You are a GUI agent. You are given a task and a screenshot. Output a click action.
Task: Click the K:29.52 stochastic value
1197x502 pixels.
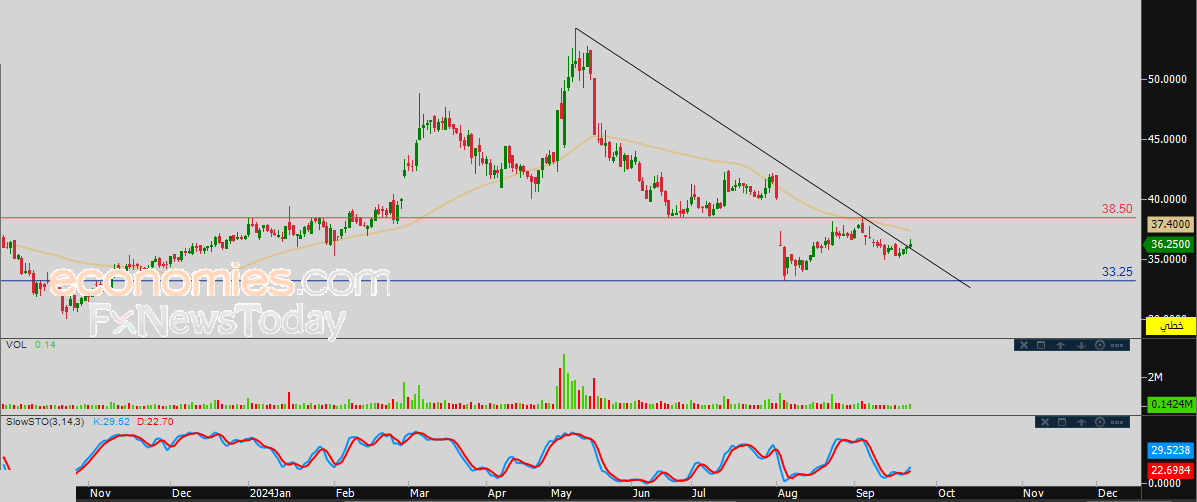coord(111,420)
